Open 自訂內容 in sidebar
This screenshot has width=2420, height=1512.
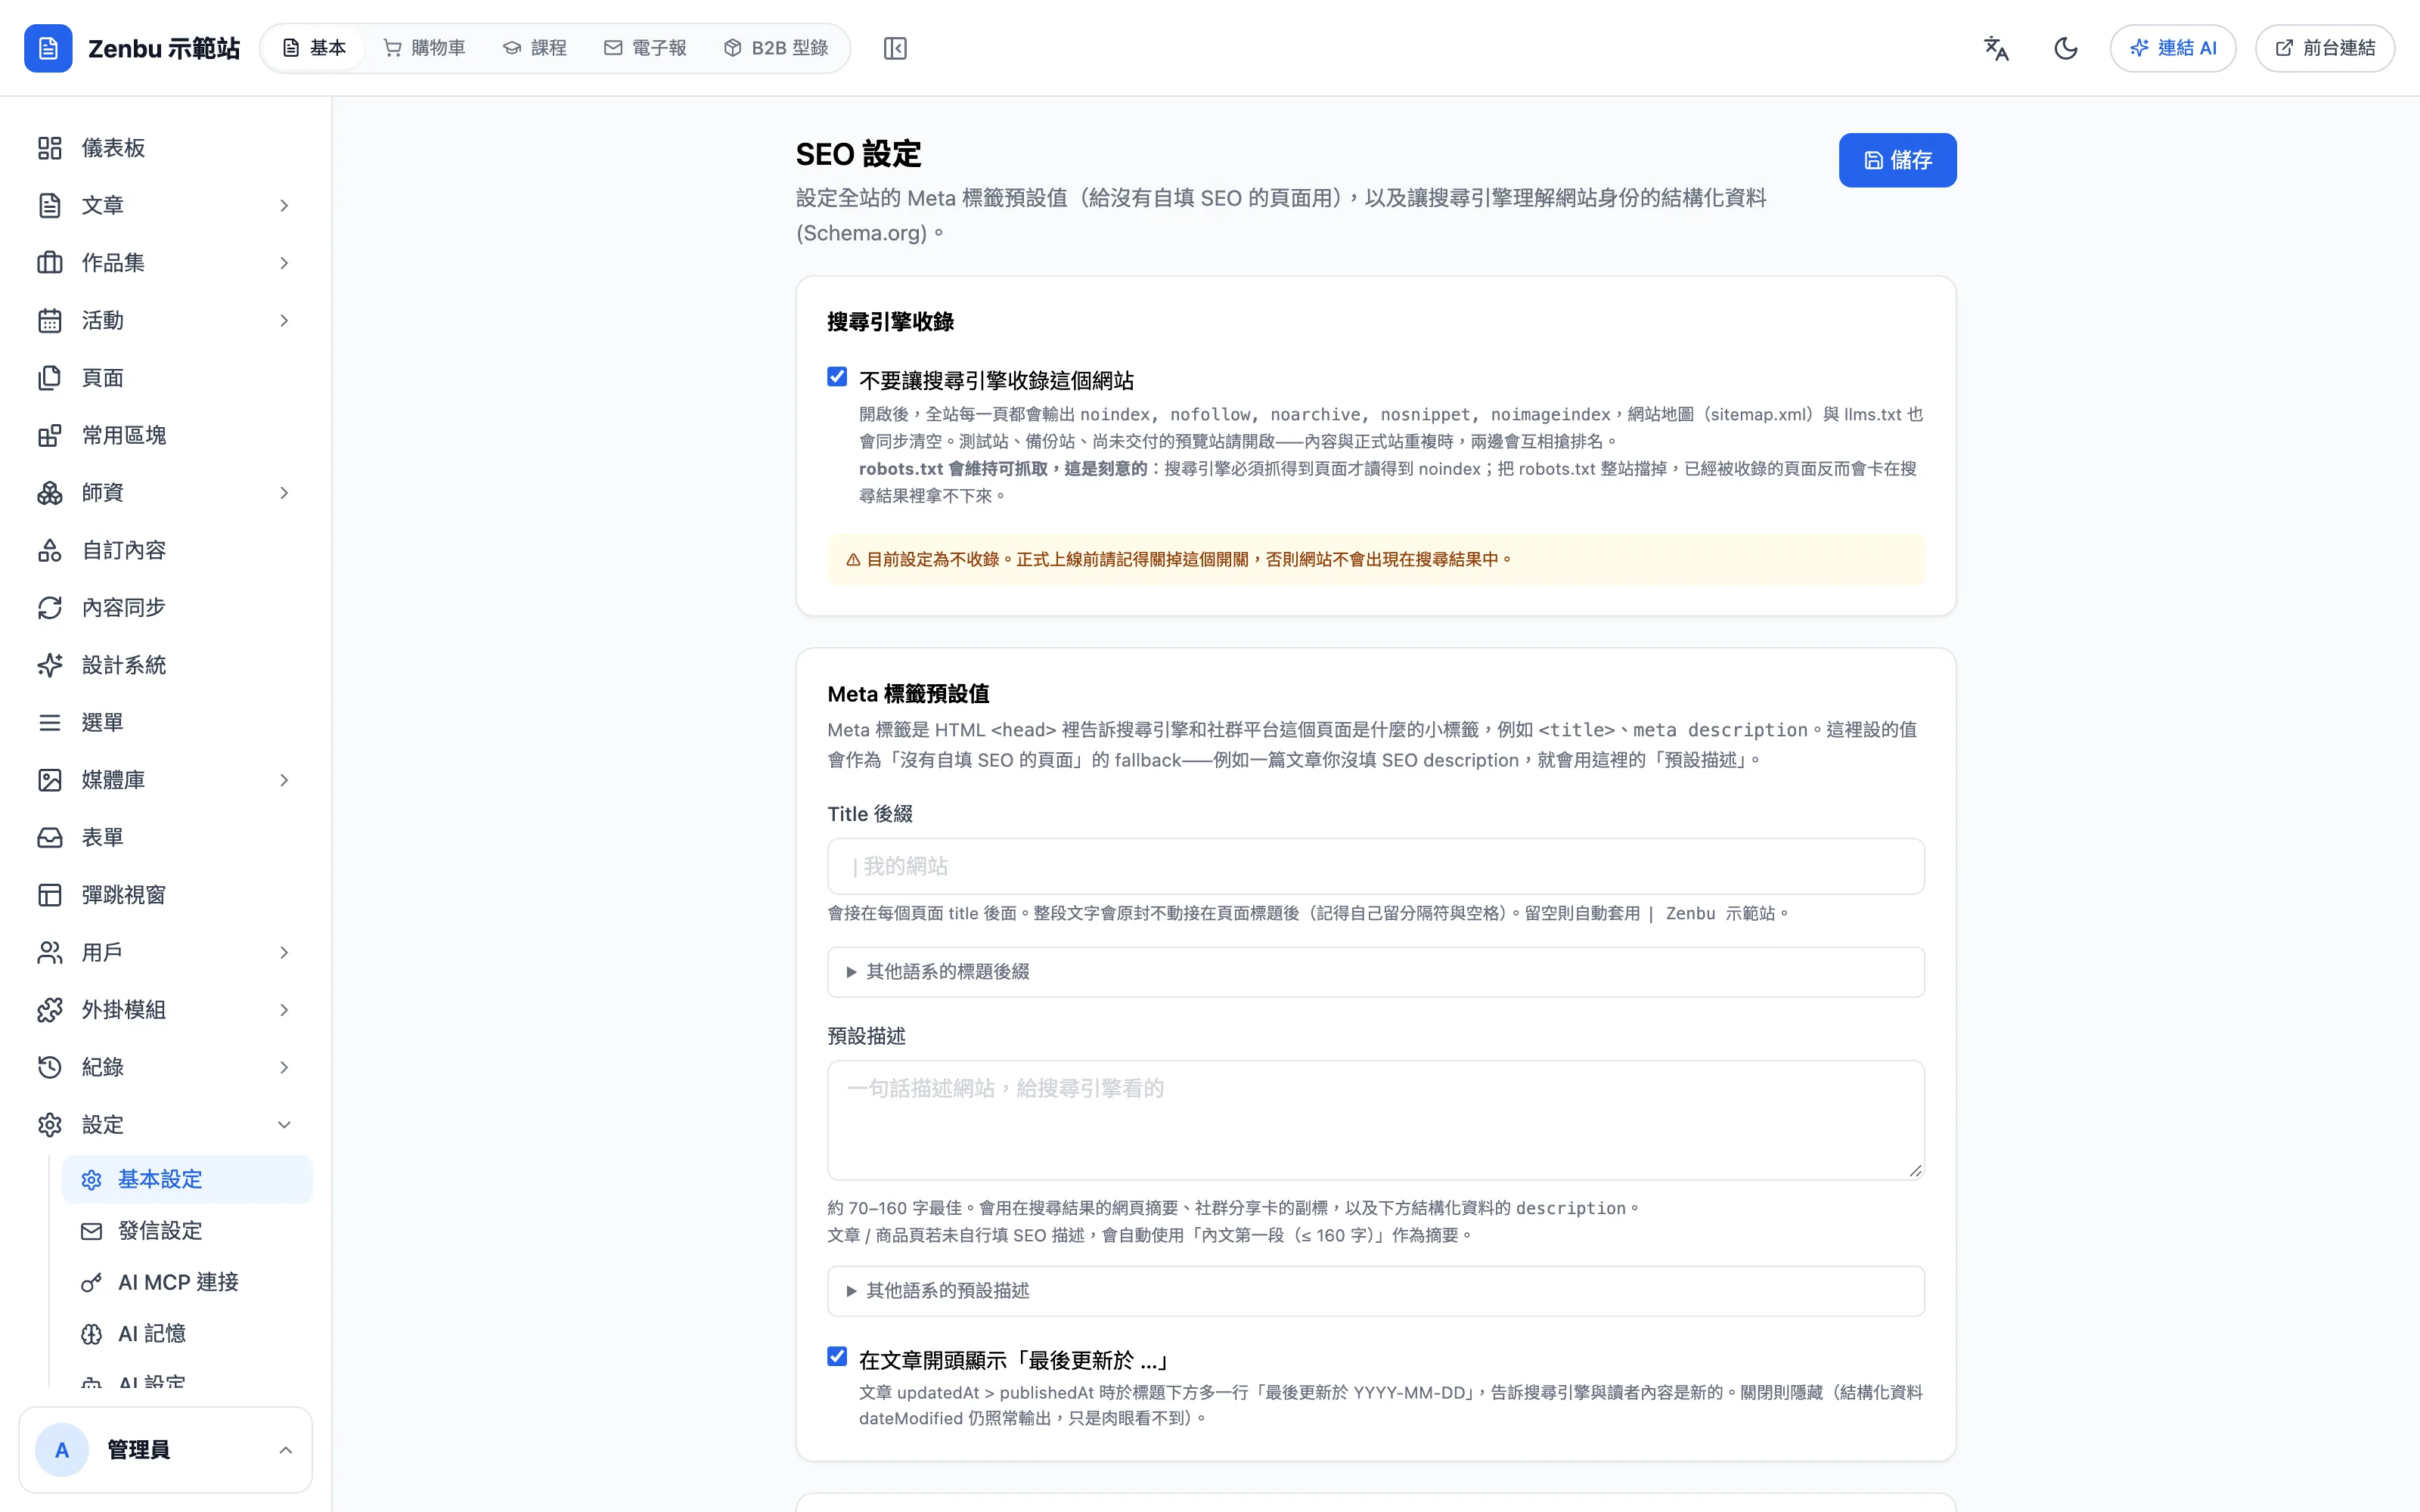pyautogui.click(x=165, y=550)
